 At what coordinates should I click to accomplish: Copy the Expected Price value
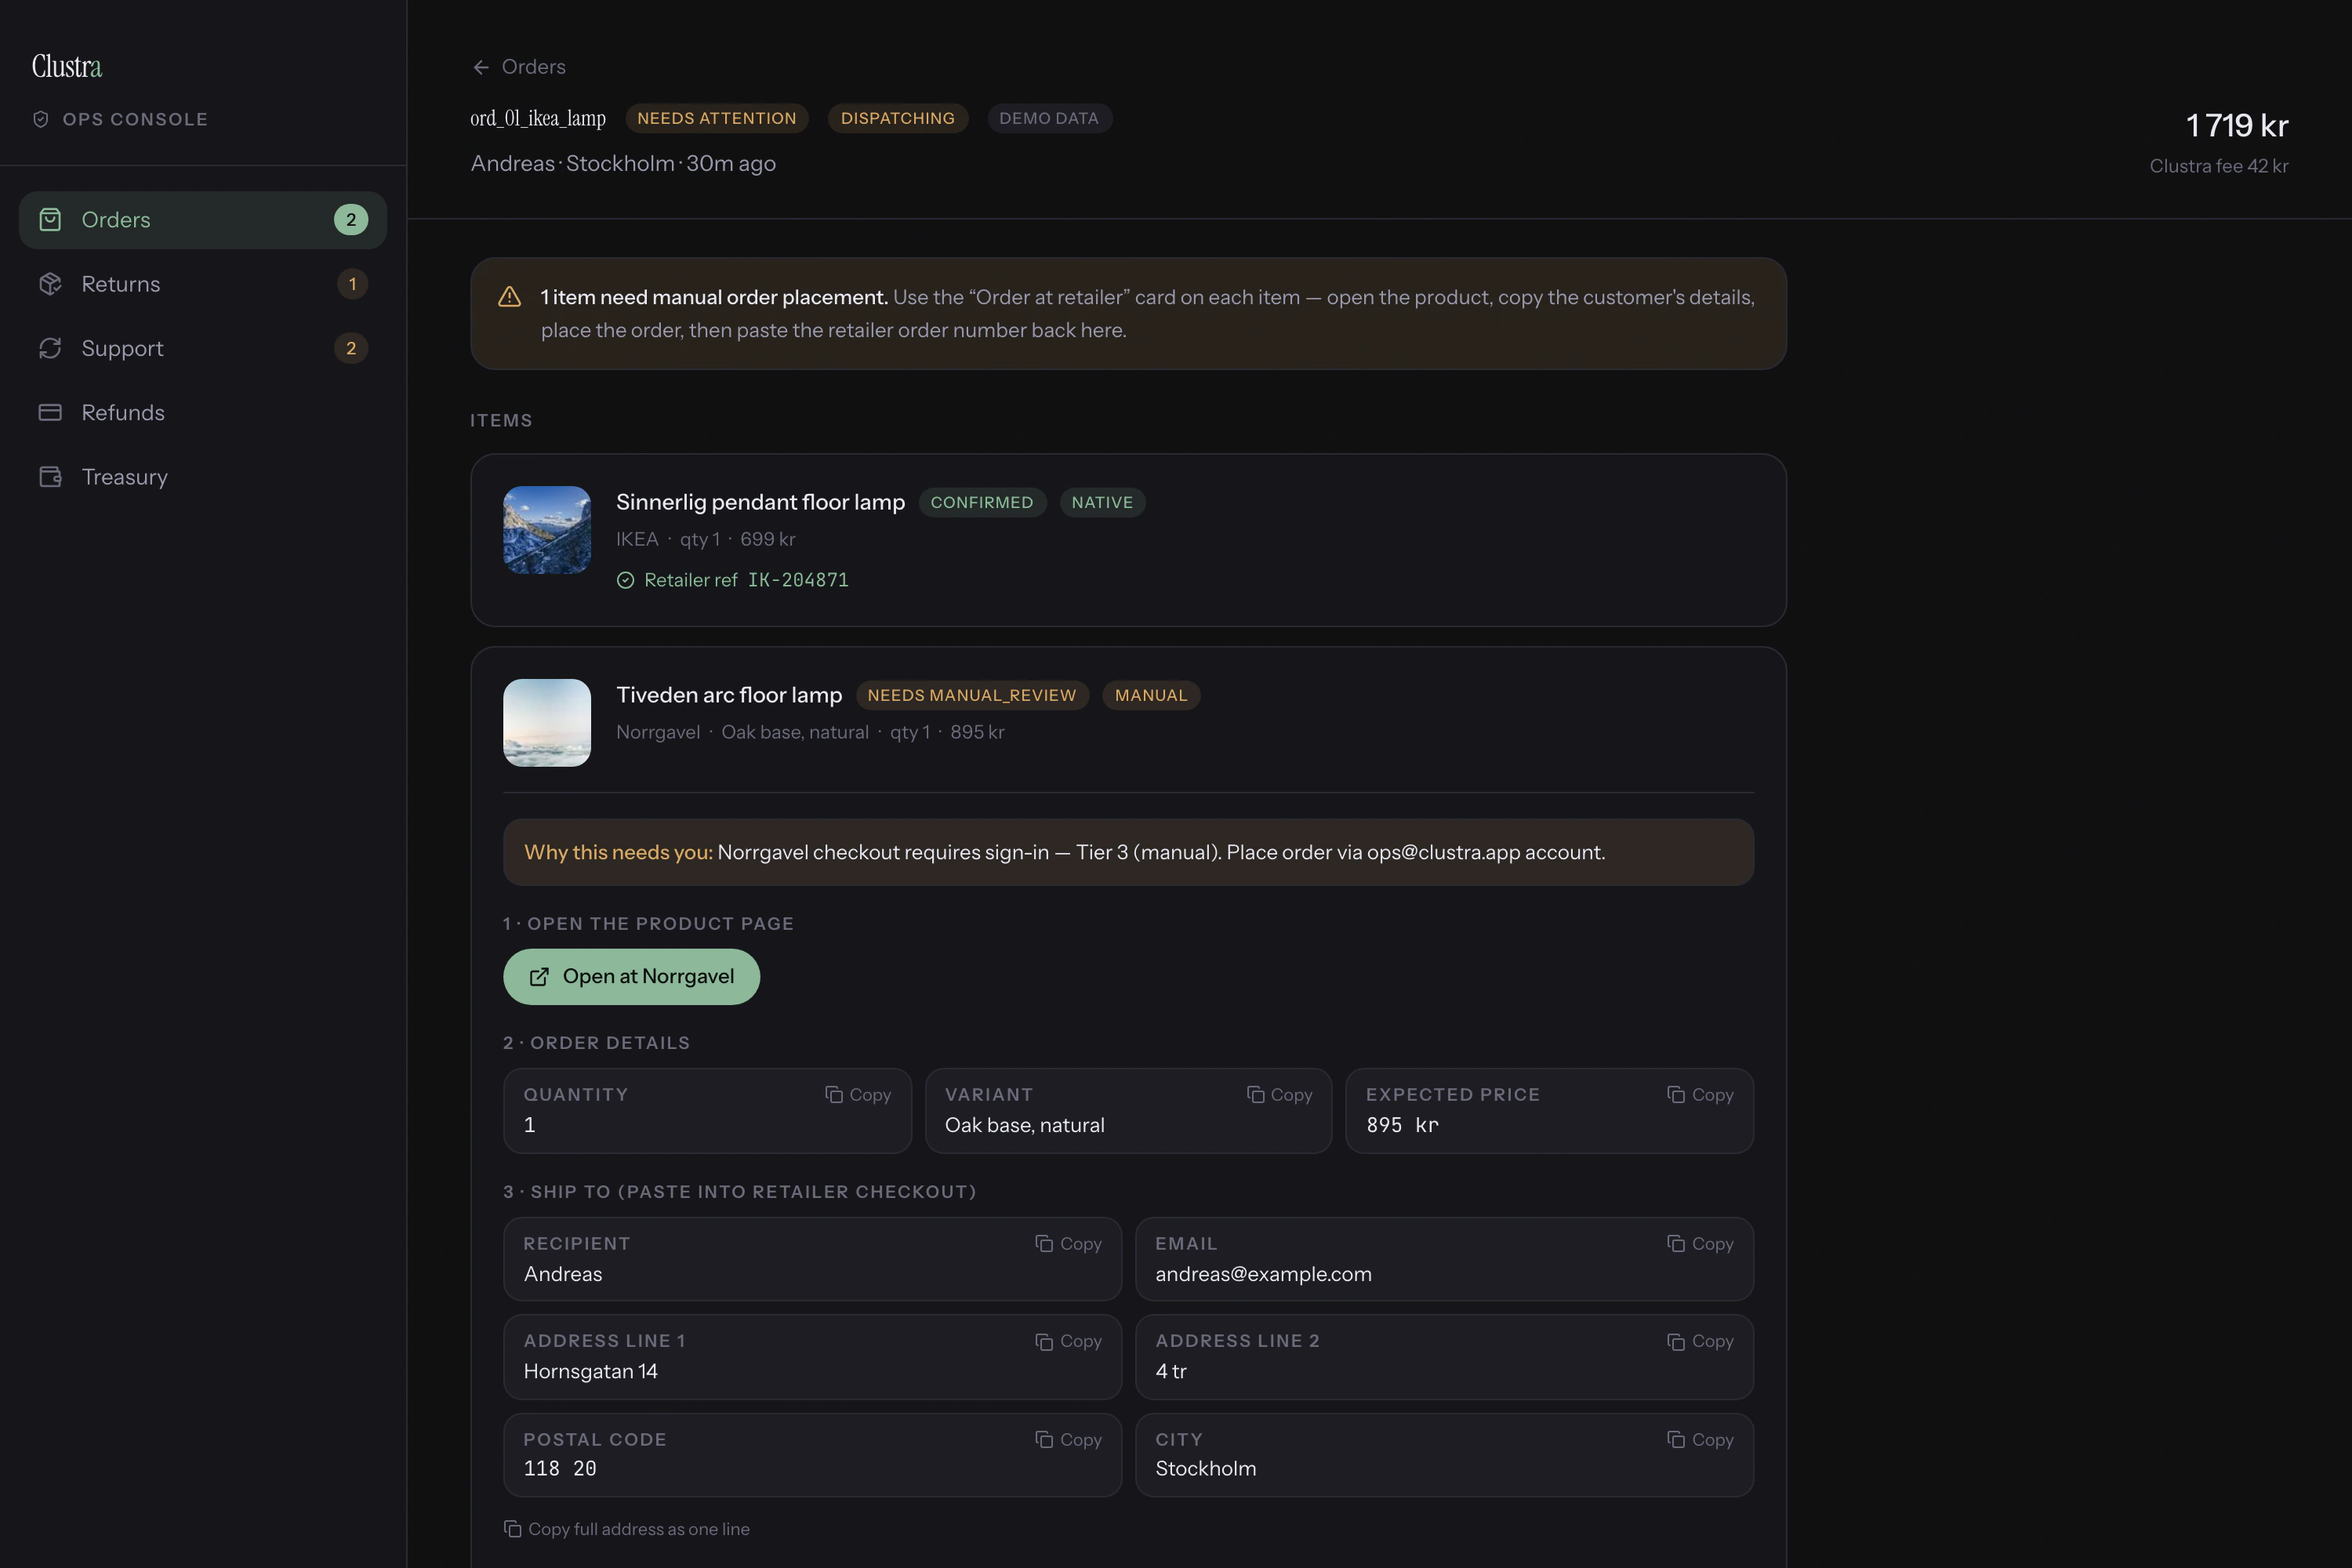(1701, 1095)
